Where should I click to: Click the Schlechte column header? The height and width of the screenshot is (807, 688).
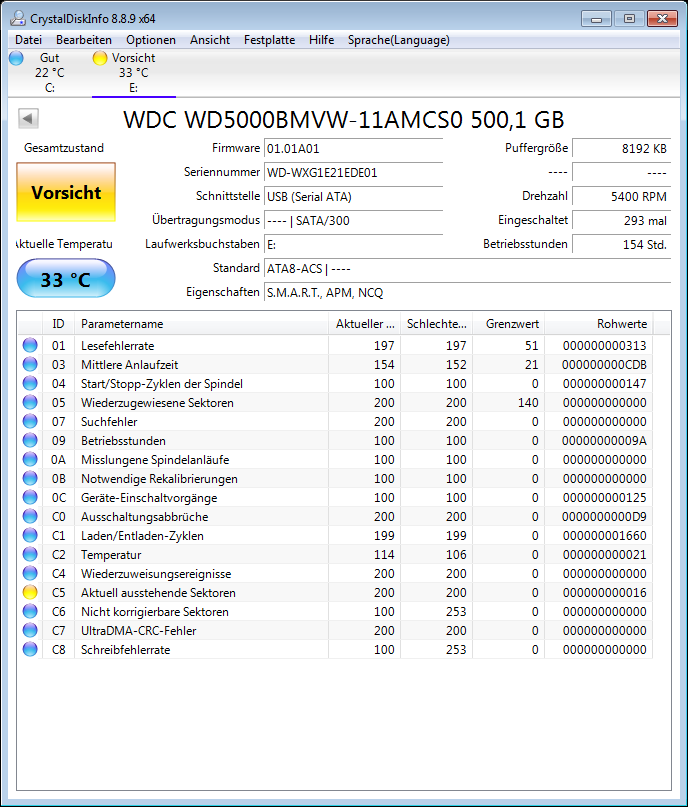(x=437, y=324)
